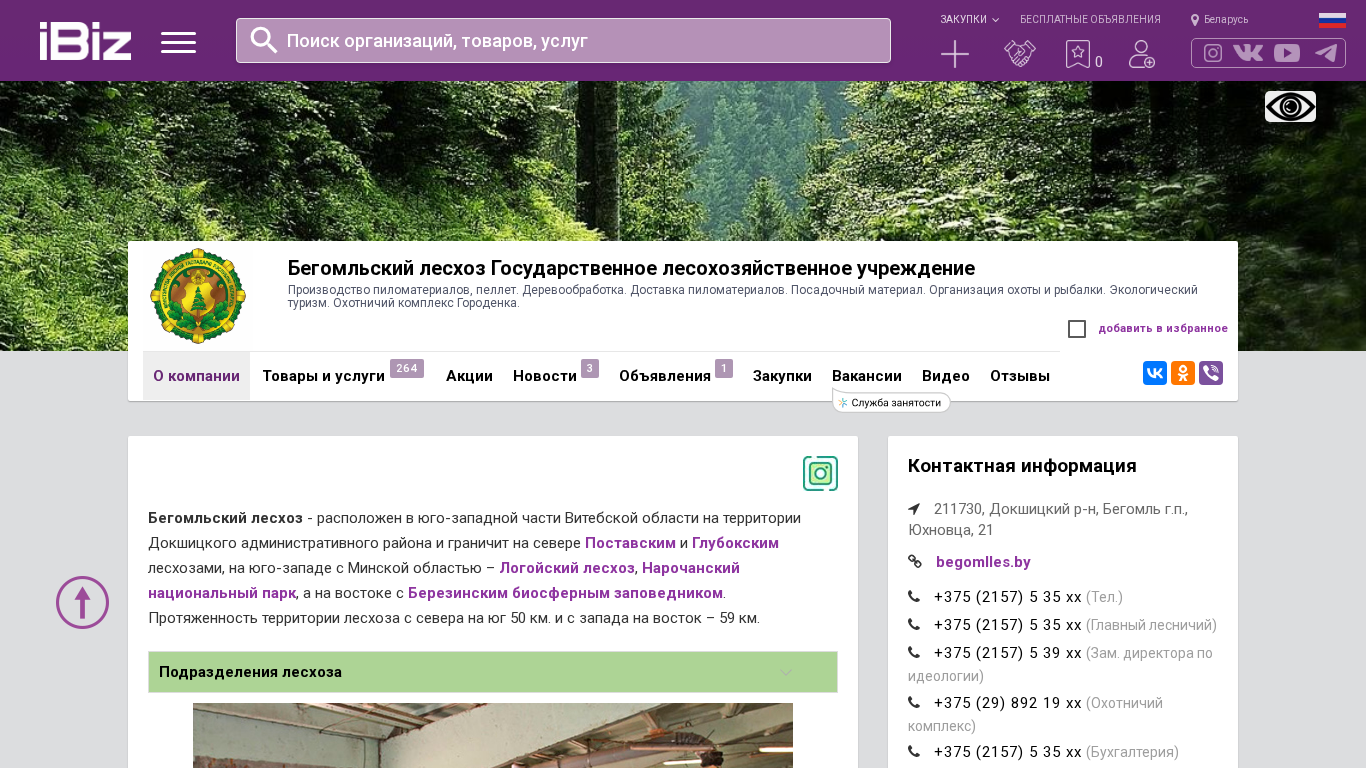Open favorites bookmark star icon

(1078, 54)
